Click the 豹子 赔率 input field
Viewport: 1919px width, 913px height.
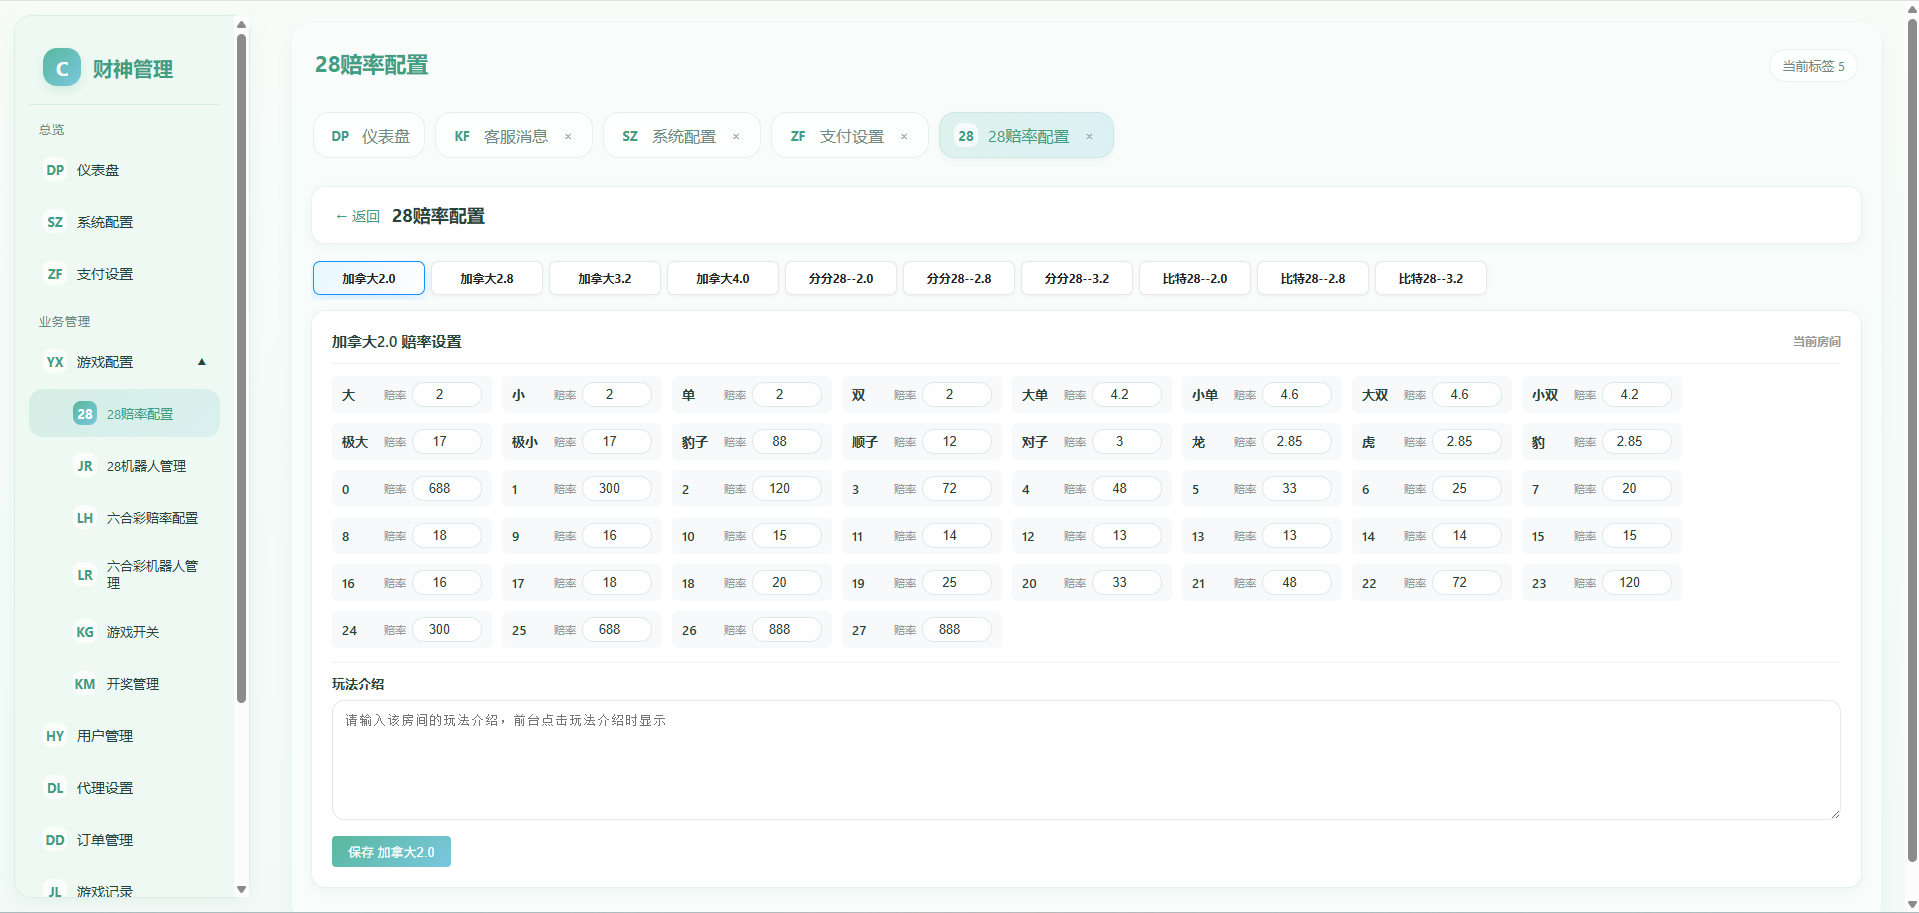[786, 441]
